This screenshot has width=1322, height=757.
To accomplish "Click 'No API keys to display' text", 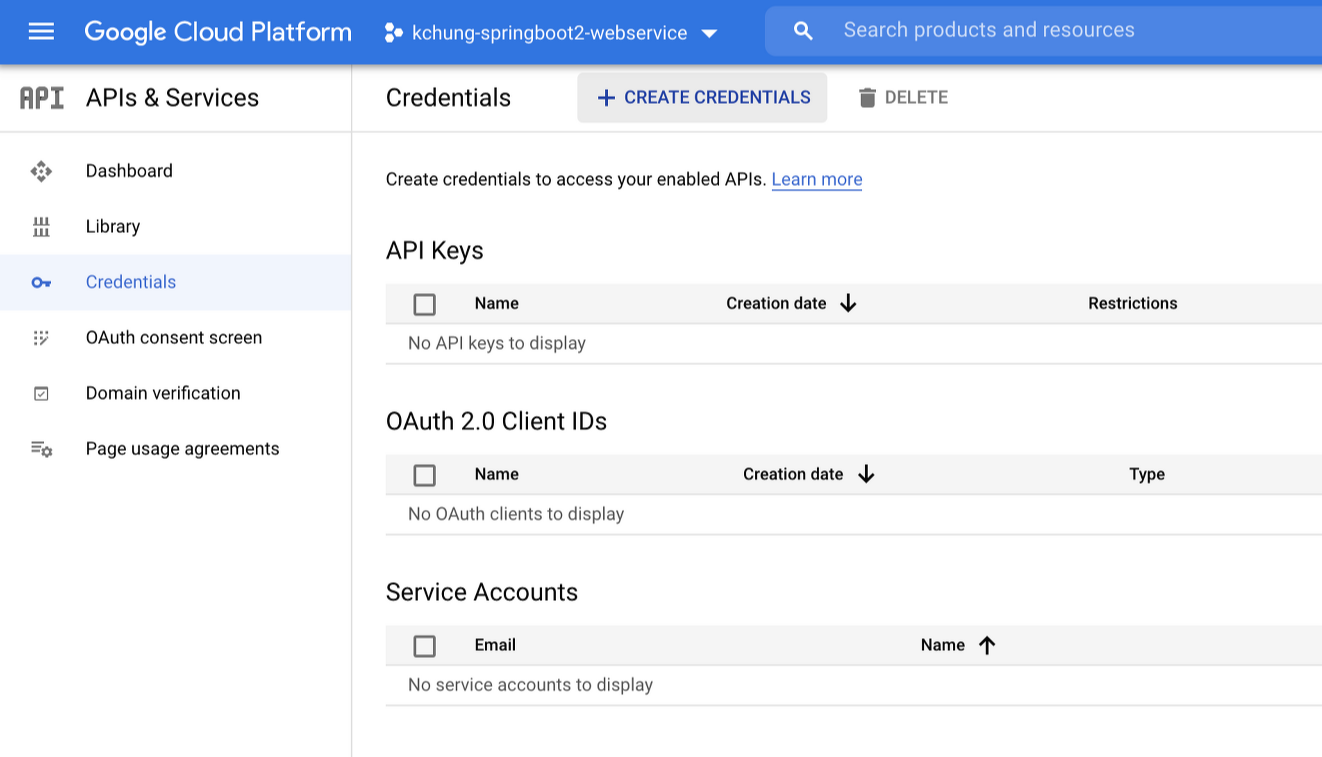I will pos(497,343).
